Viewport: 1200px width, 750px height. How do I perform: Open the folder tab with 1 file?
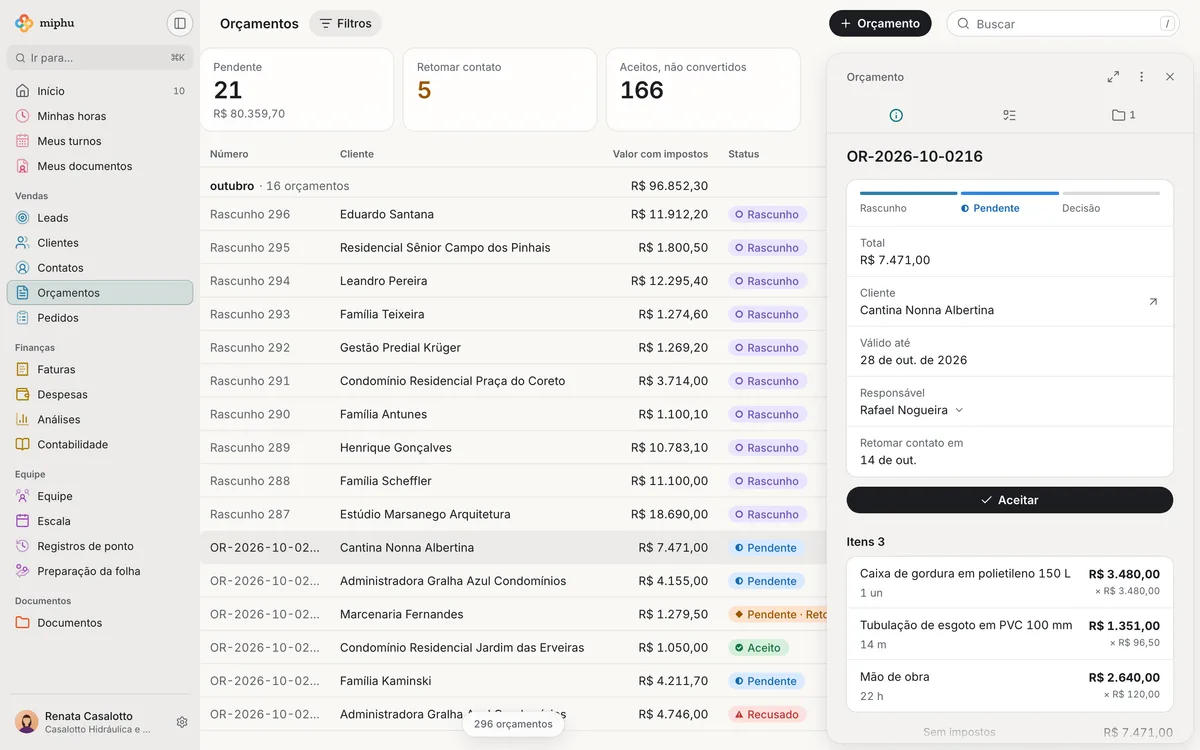pyautogui.click(x=1123, y=115)
